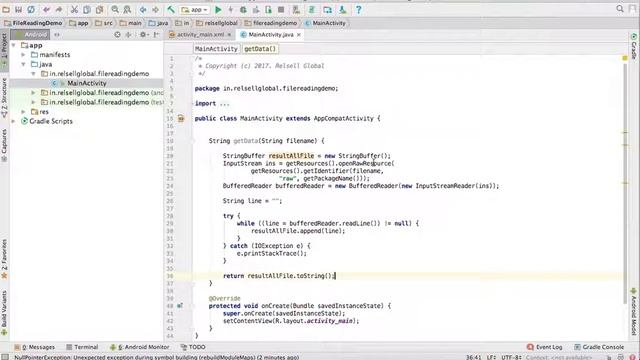Click the Synchronize toolbar icon
This screenshot has height=360, width=640.
[x=31, y=9]
